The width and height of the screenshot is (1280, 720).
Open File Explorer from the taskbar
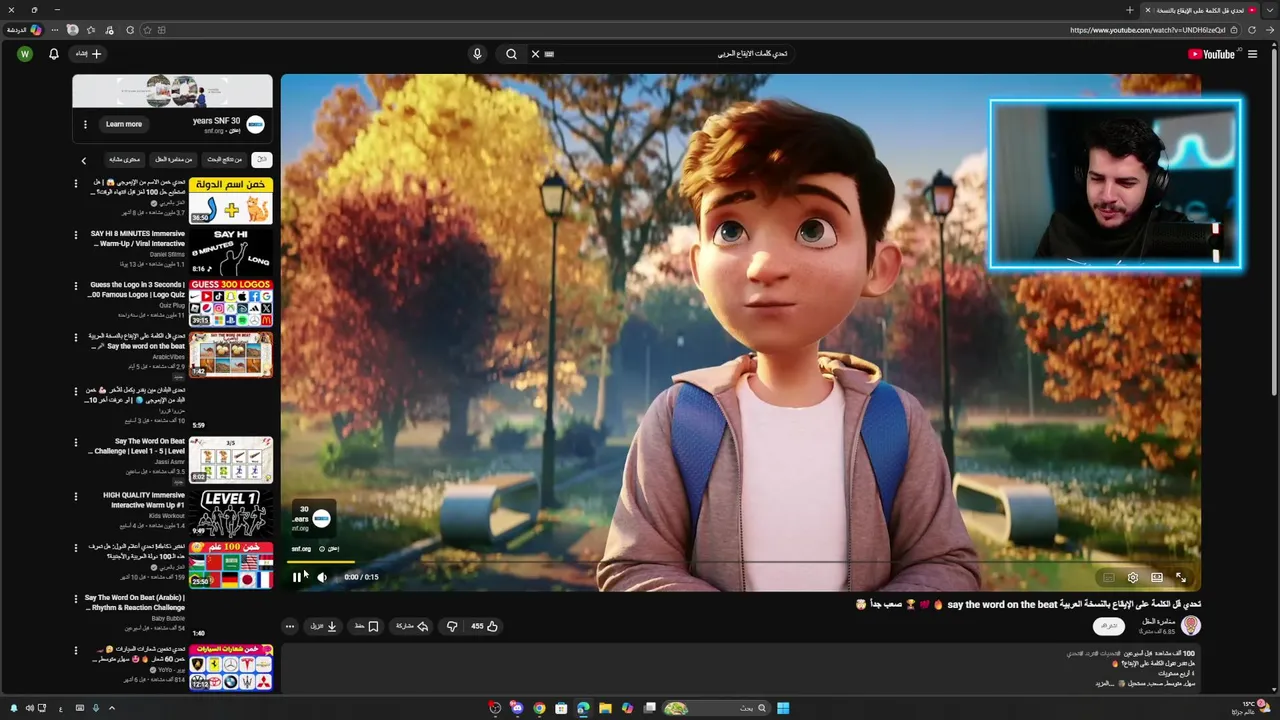(x=605, y=708)
